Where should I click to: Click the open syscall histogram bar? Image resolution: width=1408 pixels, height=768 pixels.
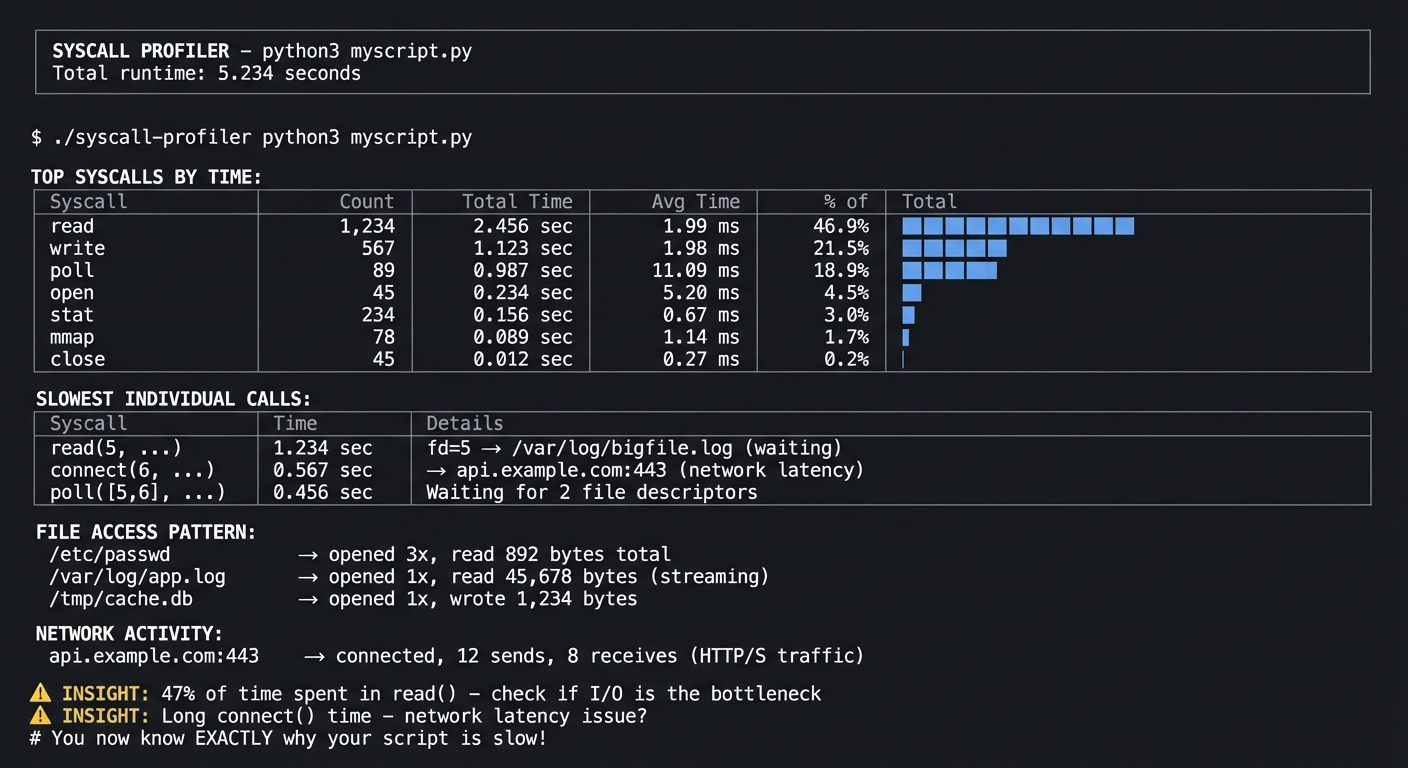click(x=910, y=292)
